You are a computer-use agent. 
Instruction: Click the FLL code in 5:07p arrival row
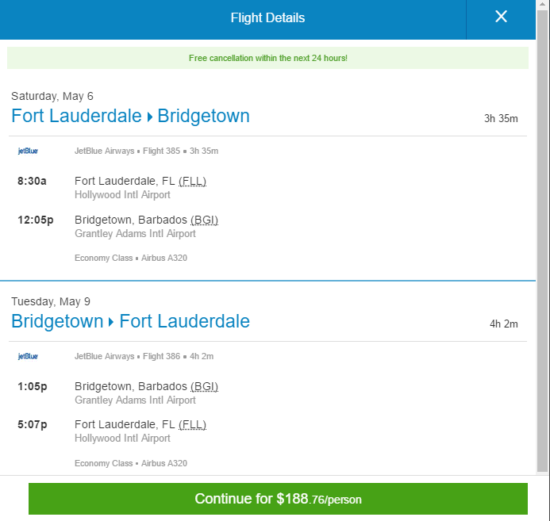192,425
